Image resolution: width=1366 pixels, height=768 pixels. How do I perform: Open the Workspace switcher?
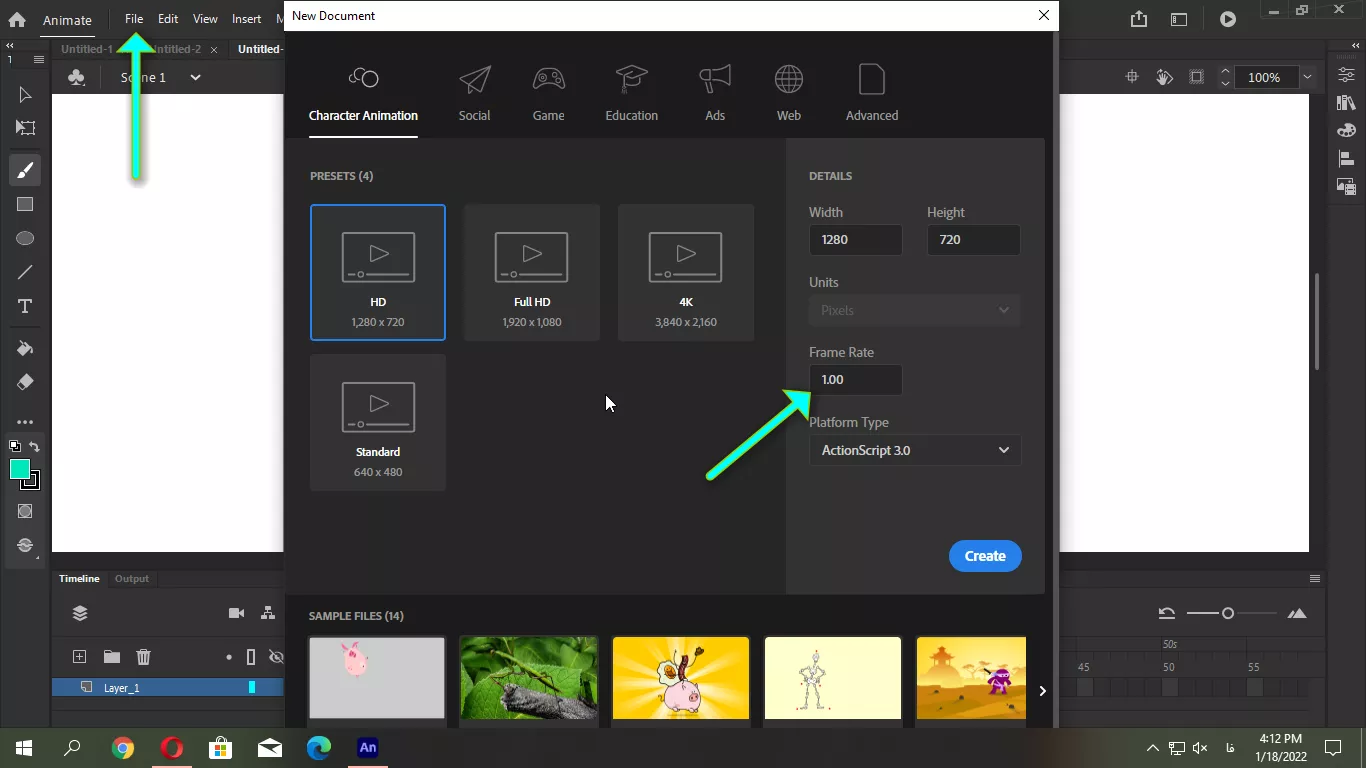[x=1179, y=19]
